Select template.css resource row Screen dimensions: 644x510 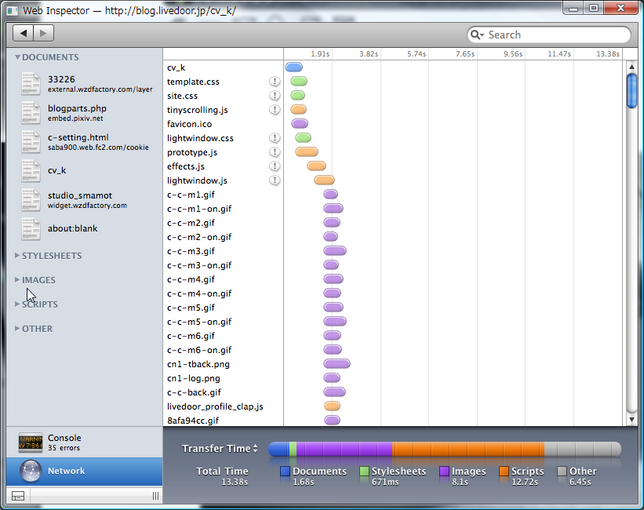click(x=223, y=82)
